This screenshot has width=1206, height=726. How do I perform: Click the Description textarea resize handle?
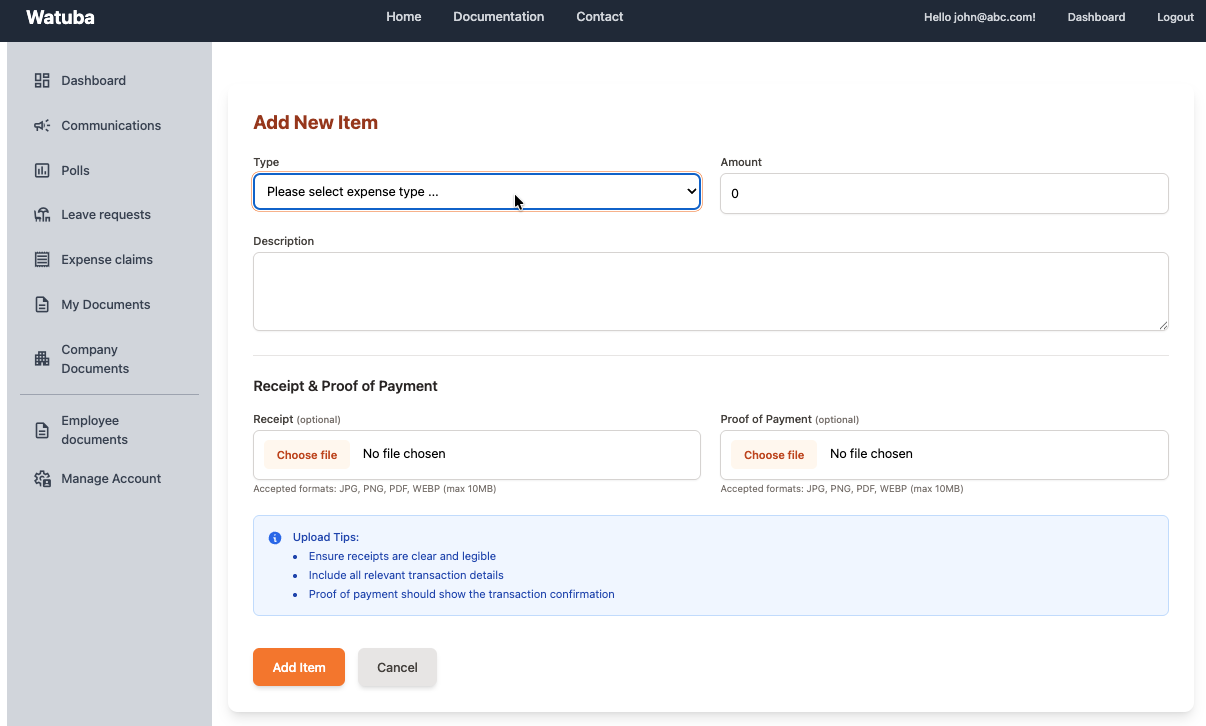coord(1163,325)
